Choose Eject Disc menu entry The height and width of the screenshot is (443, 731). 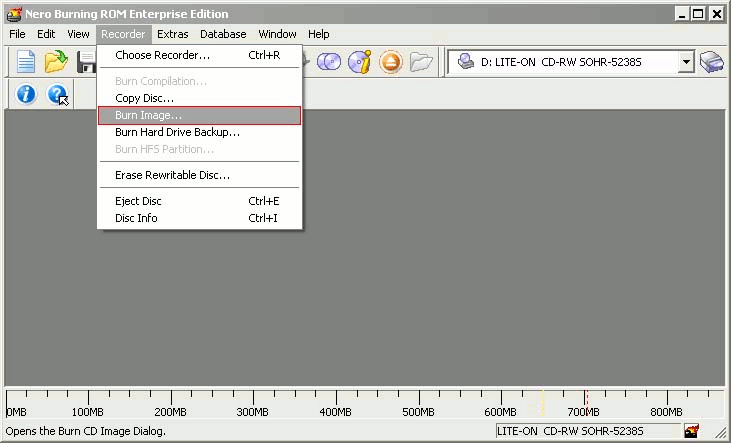200,201
